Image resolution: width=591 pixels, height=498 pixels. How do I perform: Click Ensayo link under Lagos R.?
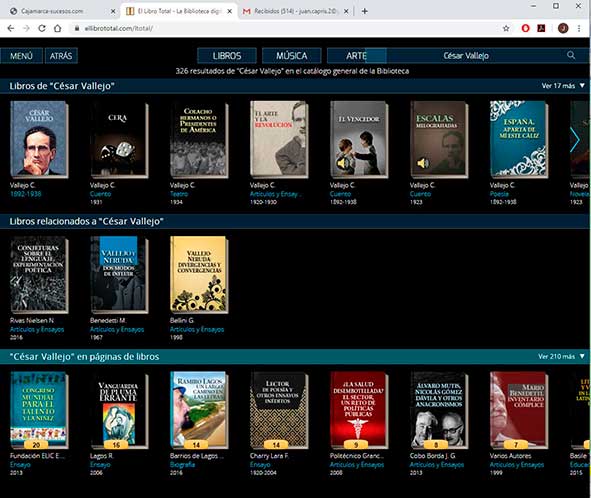100,464
